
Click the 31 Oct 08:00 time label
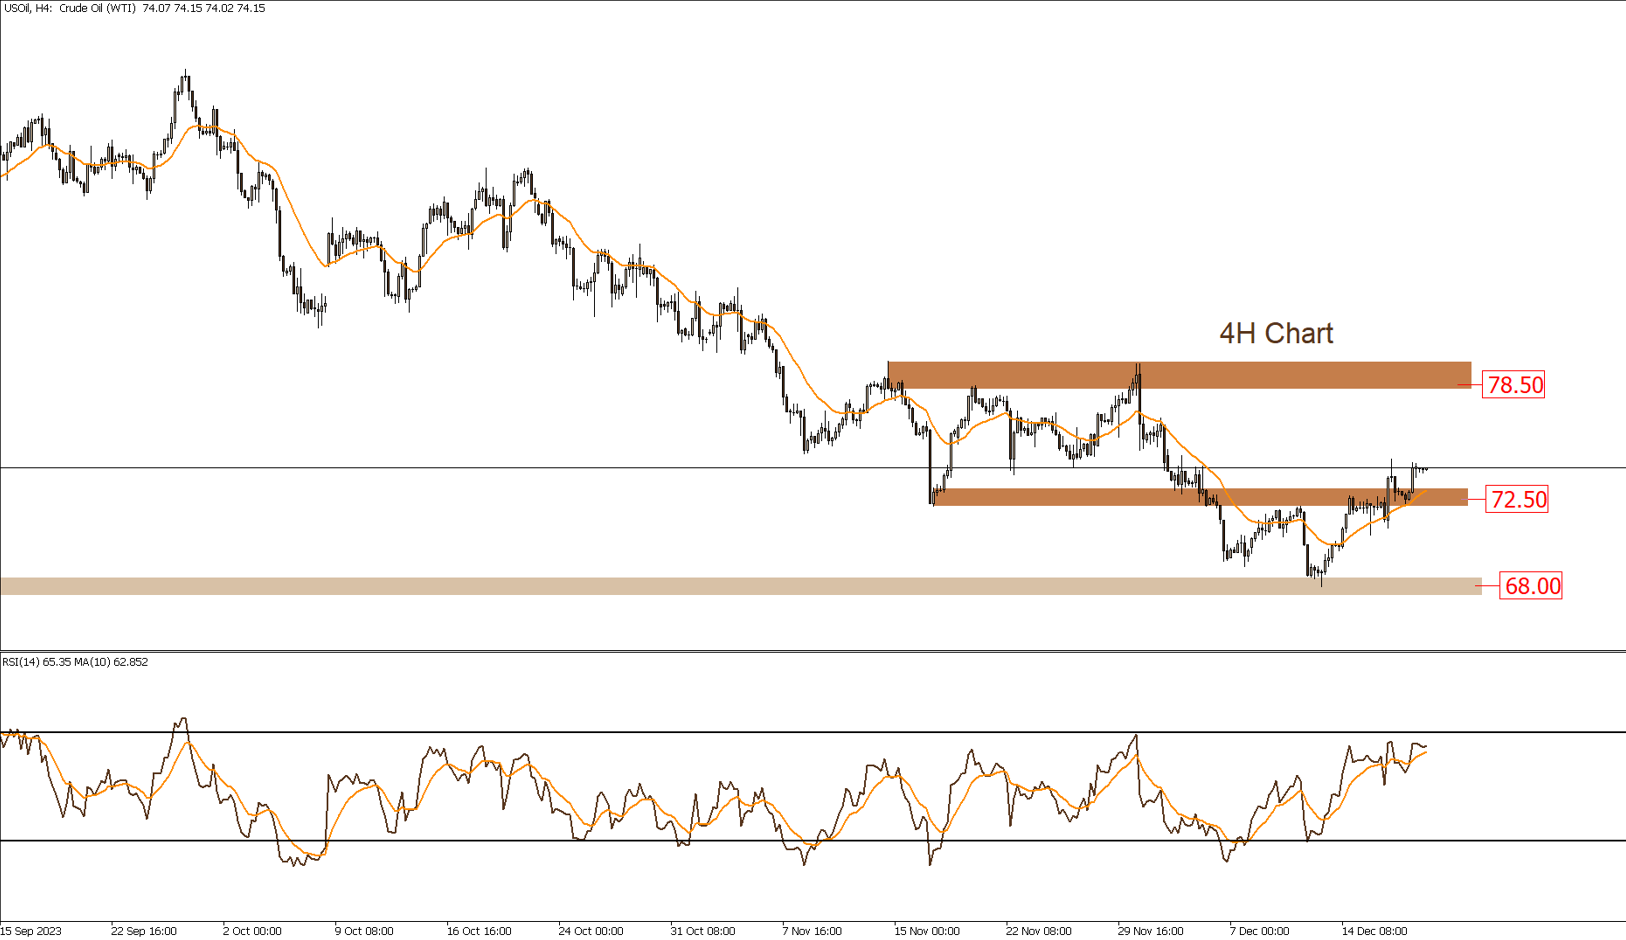(x=702, y=931)
